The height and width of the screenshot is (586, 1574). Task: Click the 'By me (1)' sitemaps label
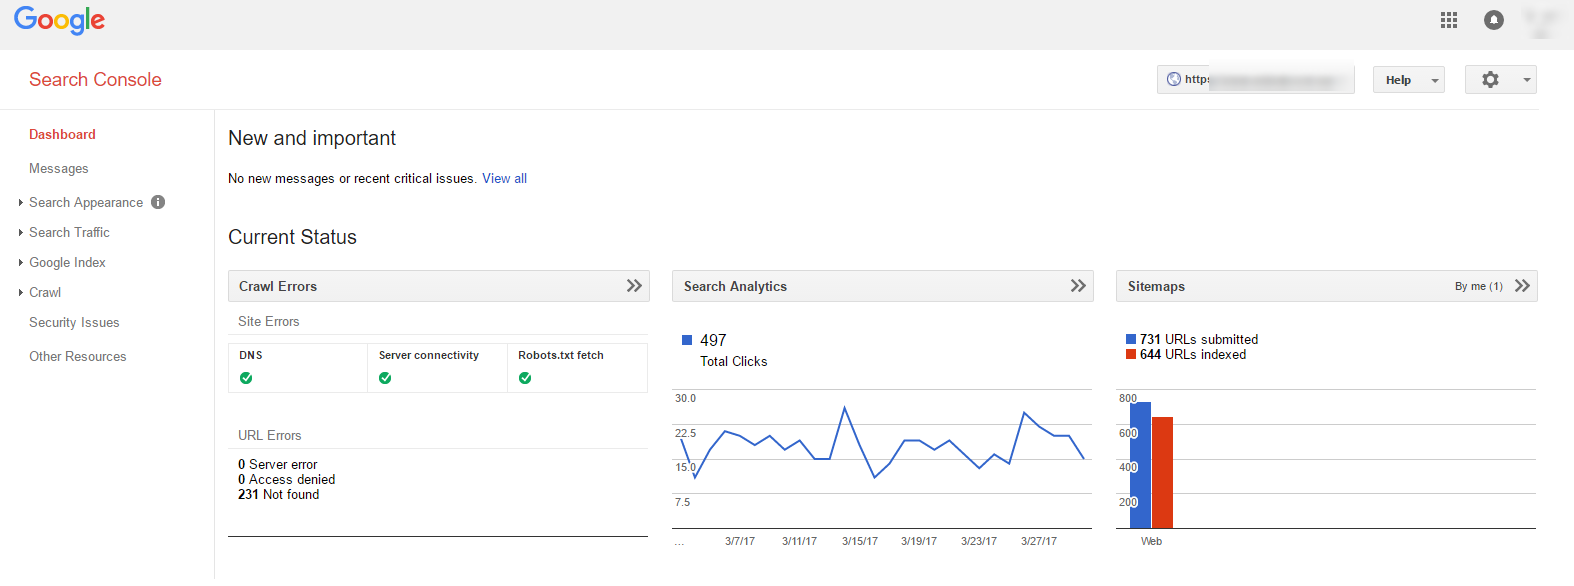(x=1479, y=286)
